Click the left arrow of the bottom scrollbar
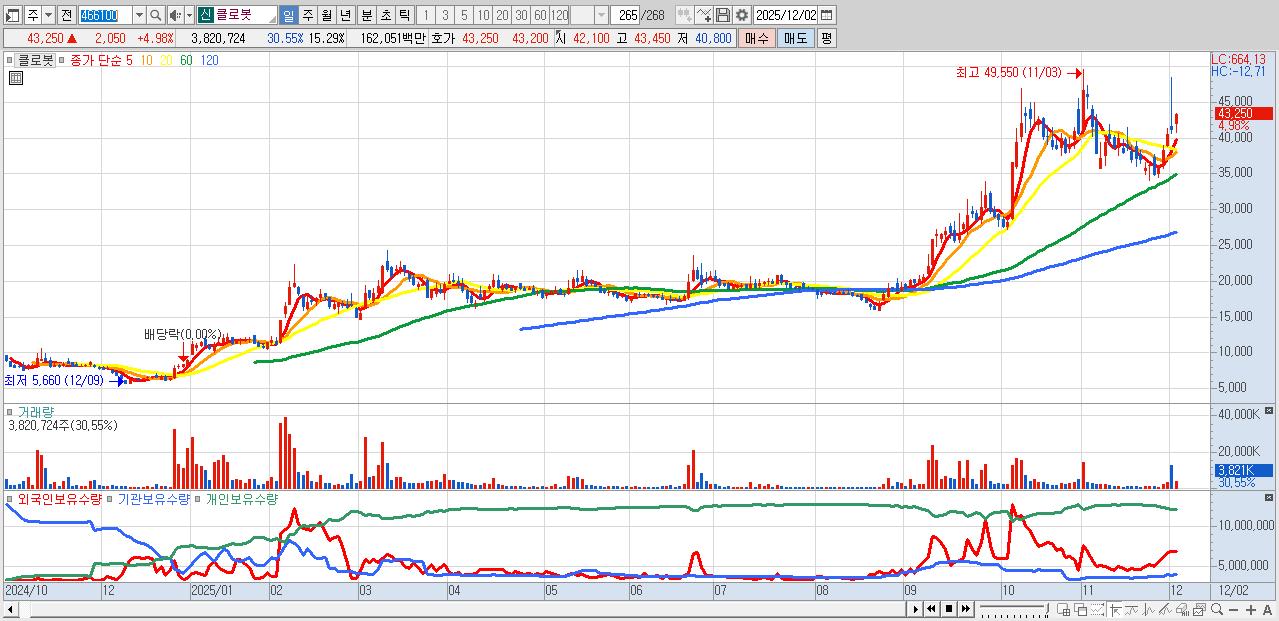 (10, 609)
